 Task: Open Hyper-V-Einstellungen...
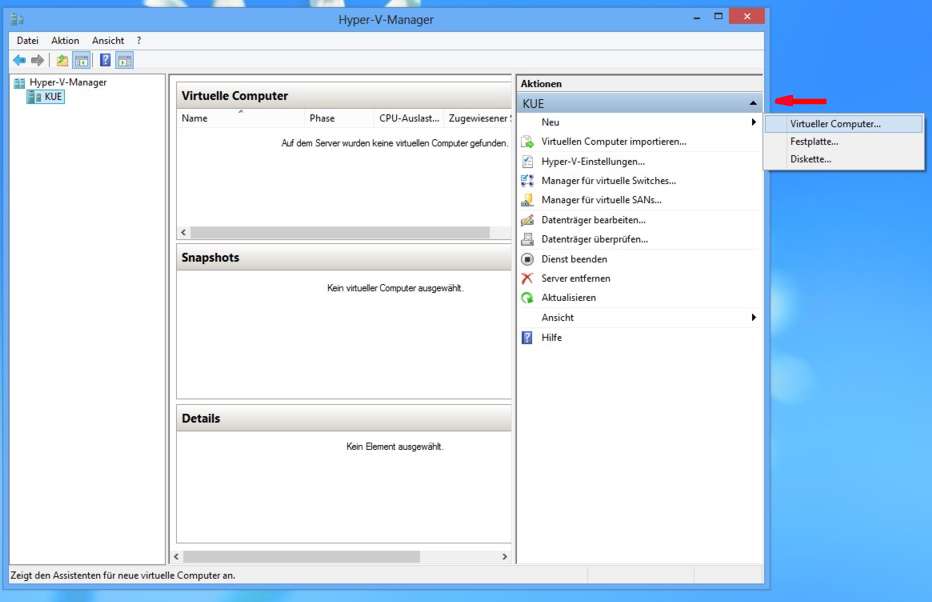point(593,162)
